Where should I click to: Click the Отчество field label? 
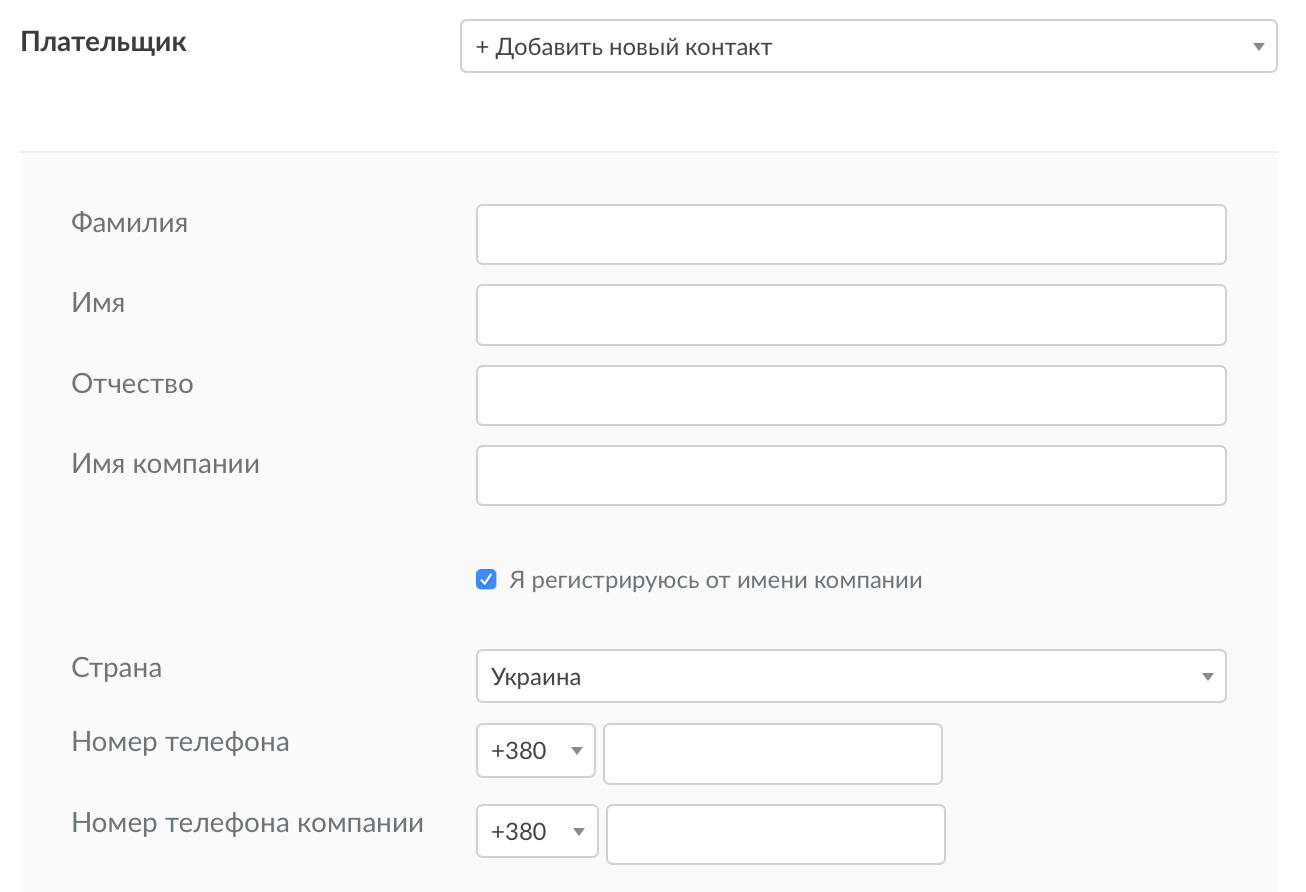(132, 383)
